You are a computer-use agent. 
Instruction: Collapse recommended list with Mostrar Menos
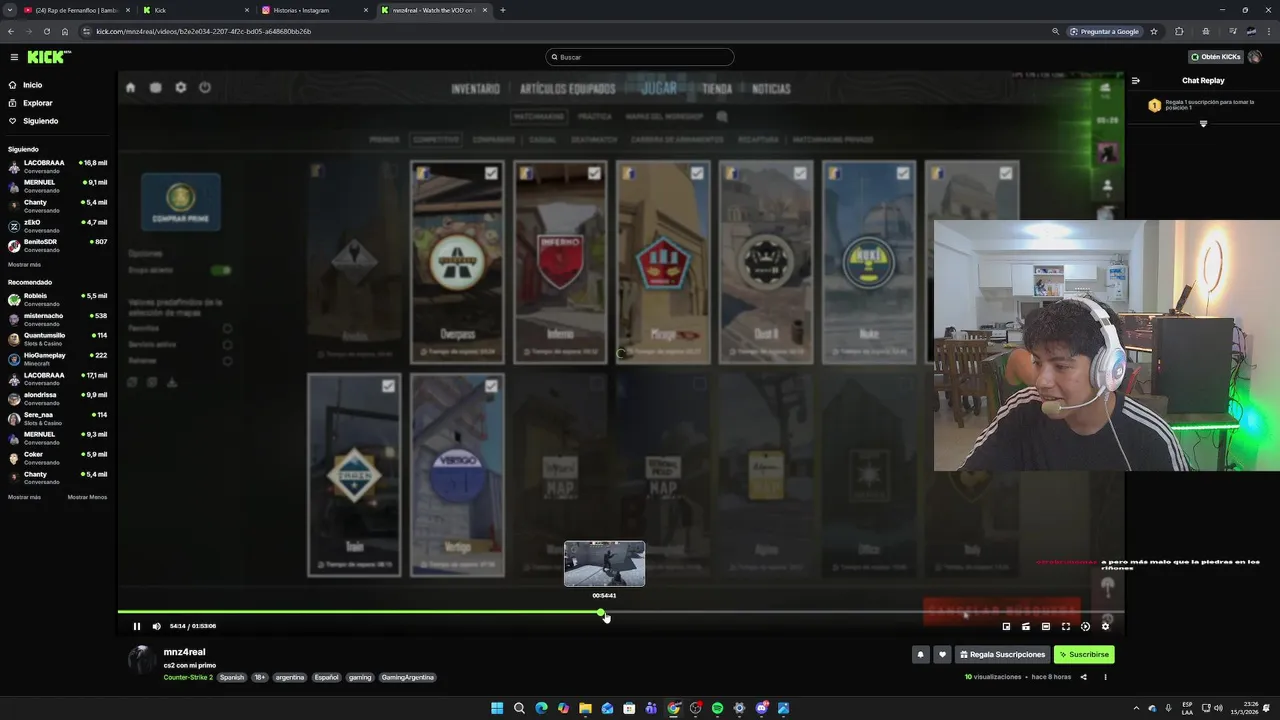tap(87, 497)
